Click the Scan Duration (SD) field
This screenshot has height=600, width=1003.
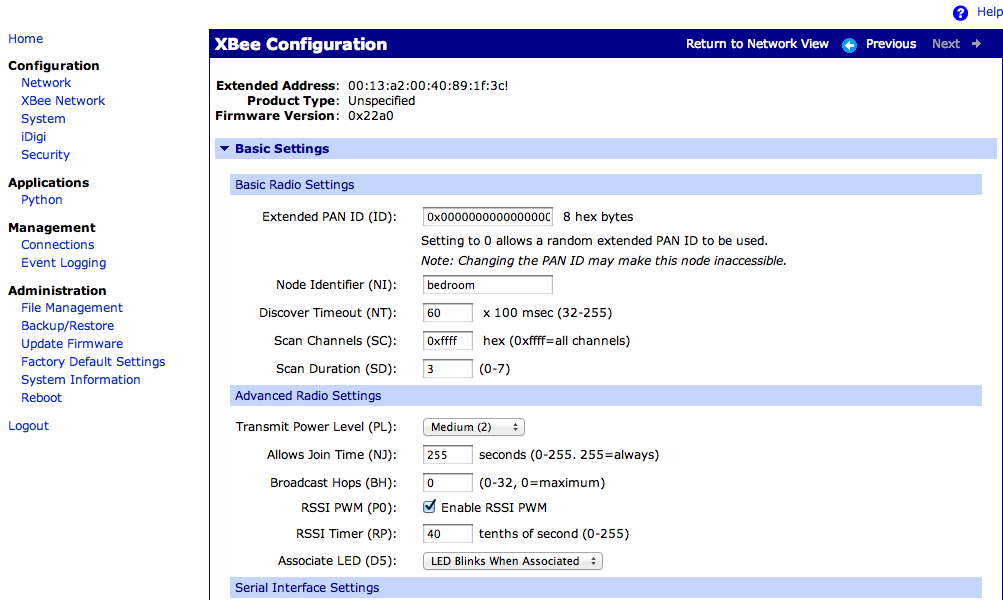[447, 368]
